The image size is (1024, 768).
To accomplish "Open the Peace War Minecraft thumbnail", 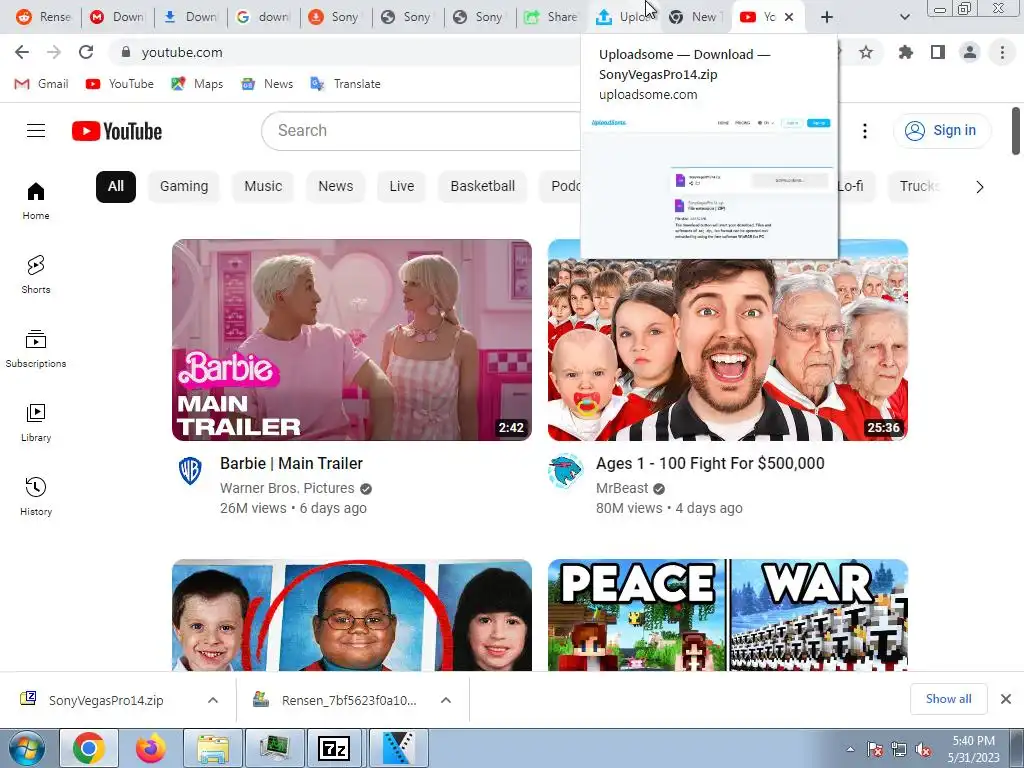I will (728, 615).
